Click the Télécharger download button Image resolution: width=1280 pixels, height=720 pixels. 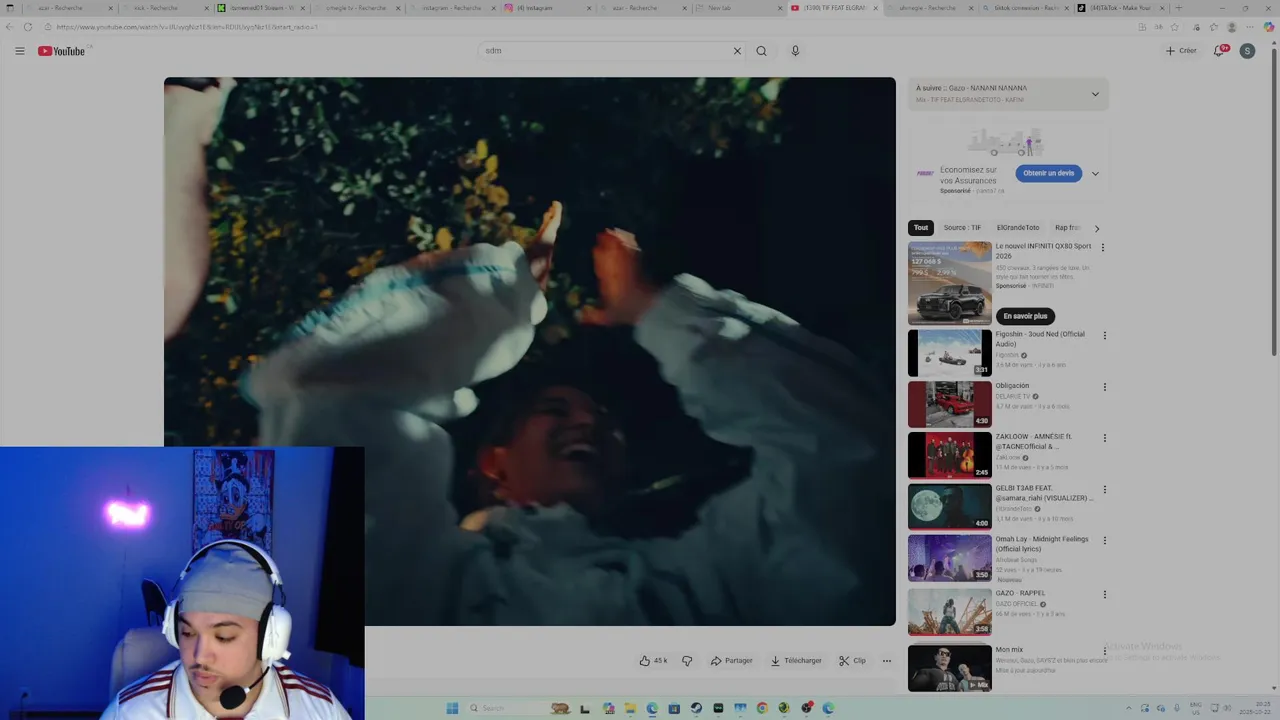[x=796, y=661]
